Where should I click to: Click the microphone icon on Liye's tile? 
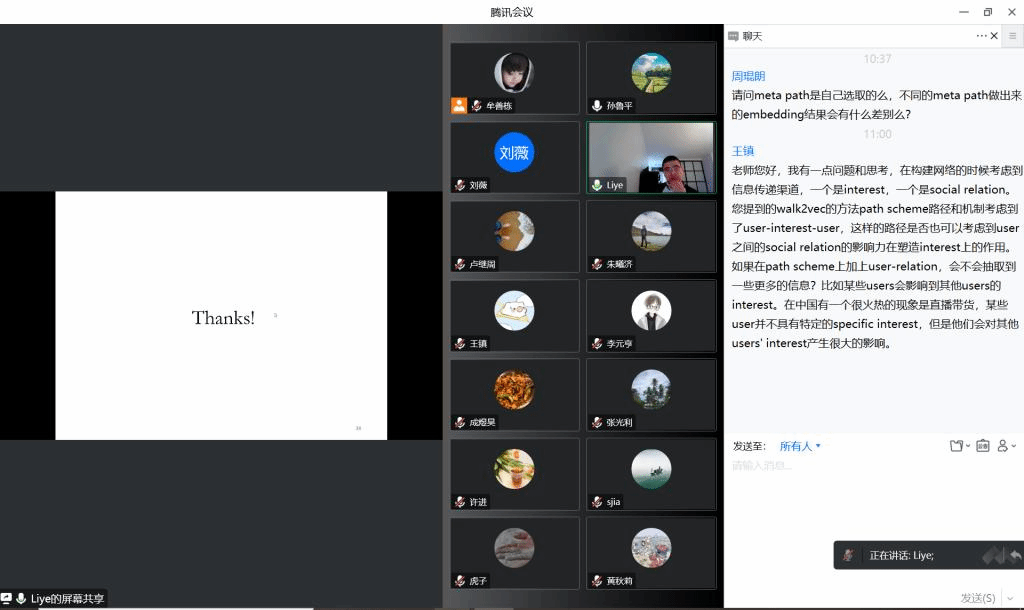coord(597,185)
